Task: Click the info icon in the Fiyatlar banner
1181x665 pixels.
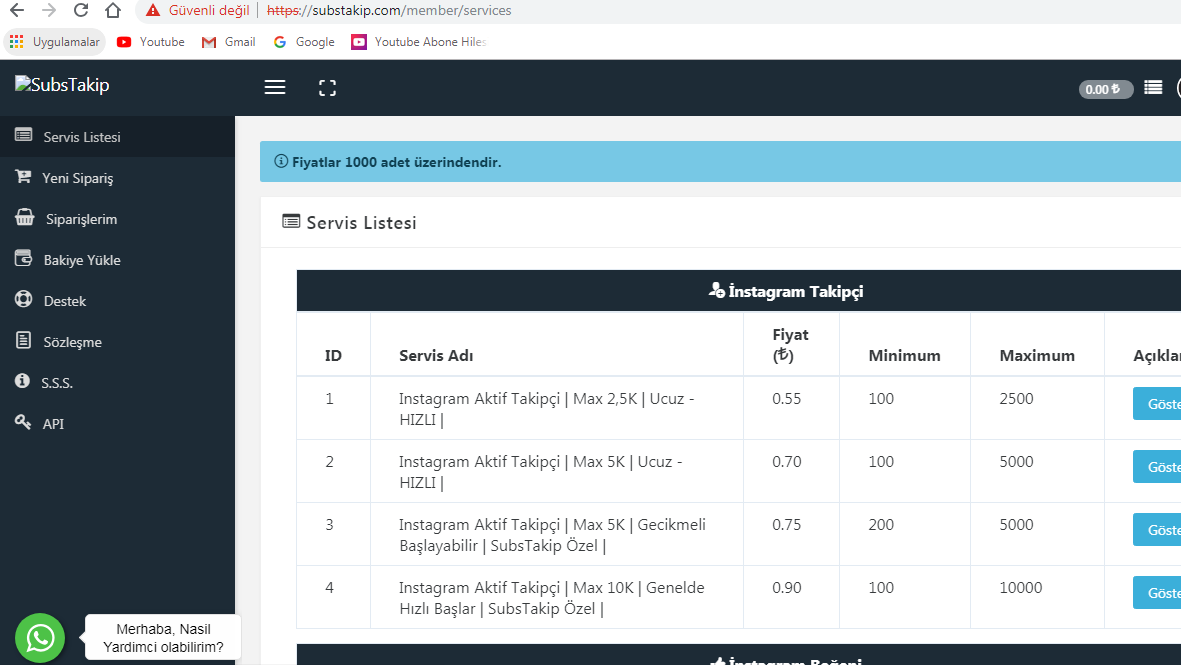Action: coord(281,161)
